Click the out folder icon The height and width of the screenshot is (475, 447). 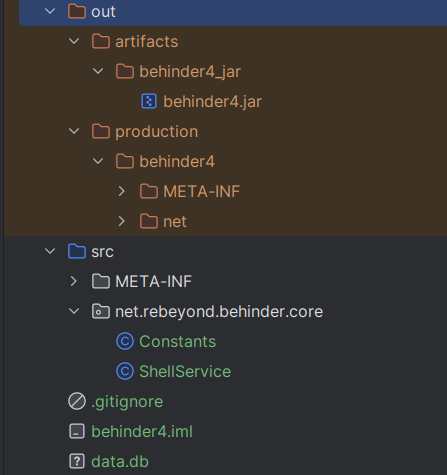pos(77,11)
